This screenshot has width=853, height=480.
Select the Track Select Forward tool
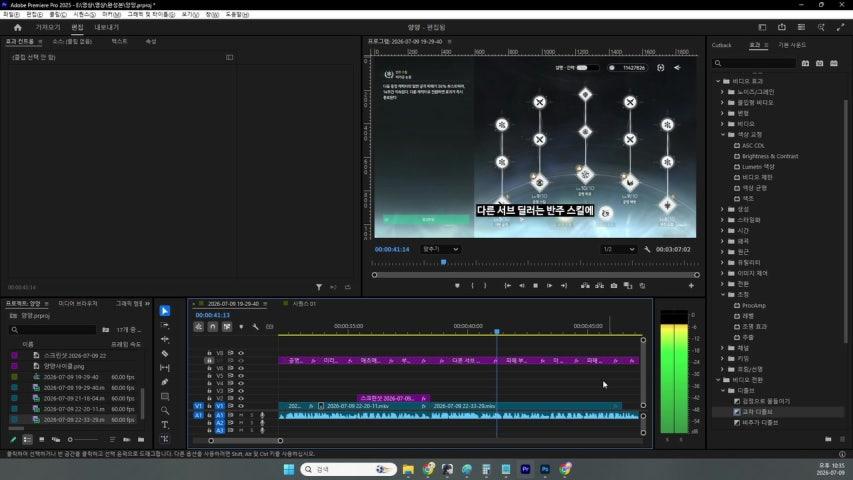click(165, 325)
